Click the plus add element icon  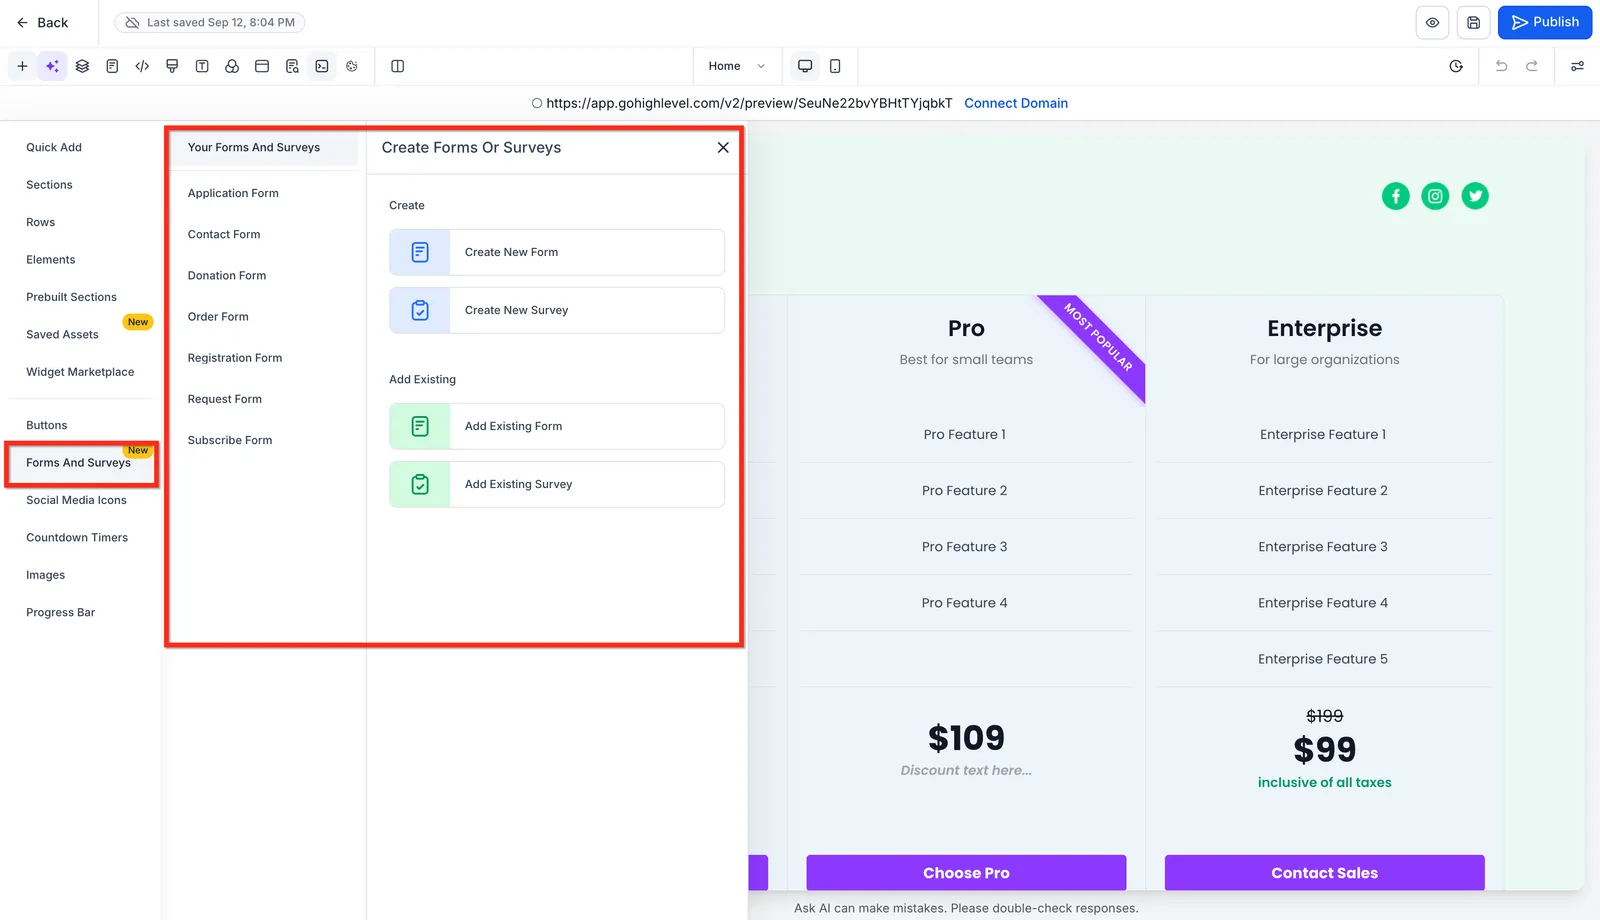pos(22,66)
